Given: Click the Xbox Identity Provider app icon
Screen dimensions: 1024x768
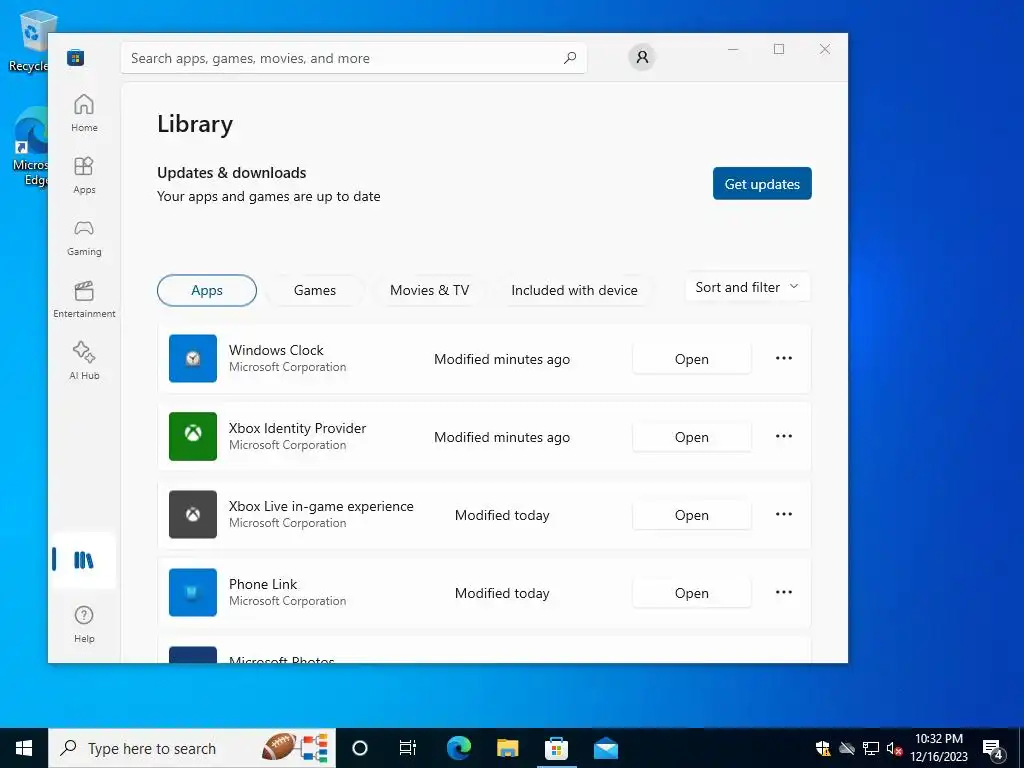Looking at the screenshot, I should click(x=193, y=436).
